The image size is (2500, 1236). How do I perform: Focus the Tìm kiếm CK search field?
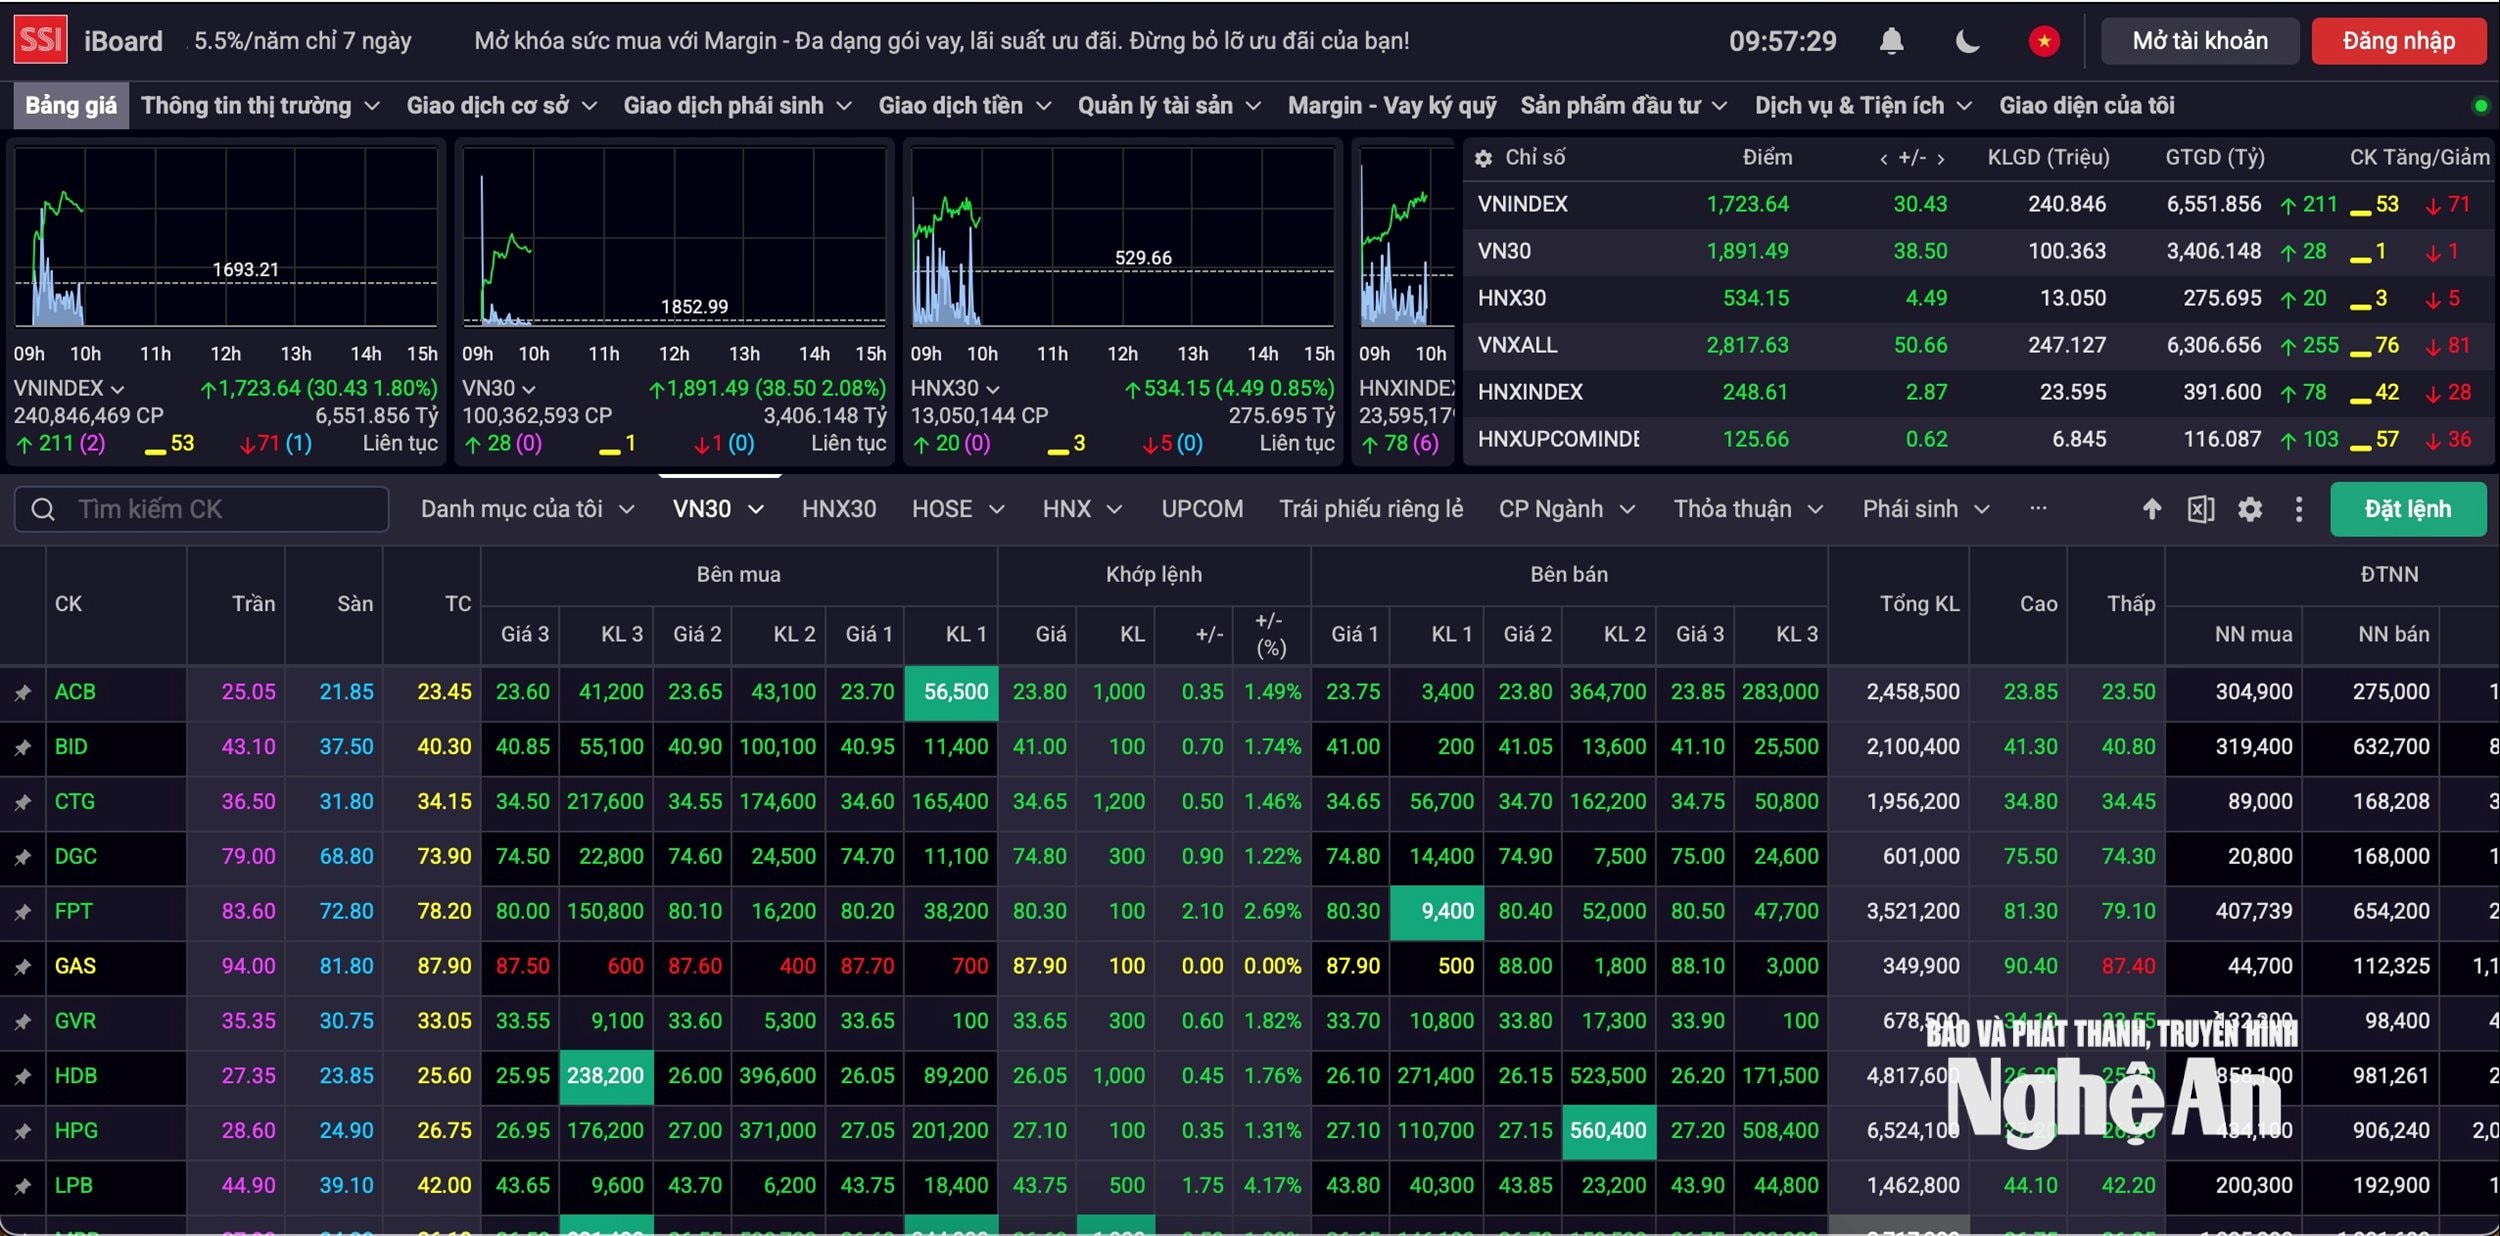pyautogui.click(x=201, y=509)
